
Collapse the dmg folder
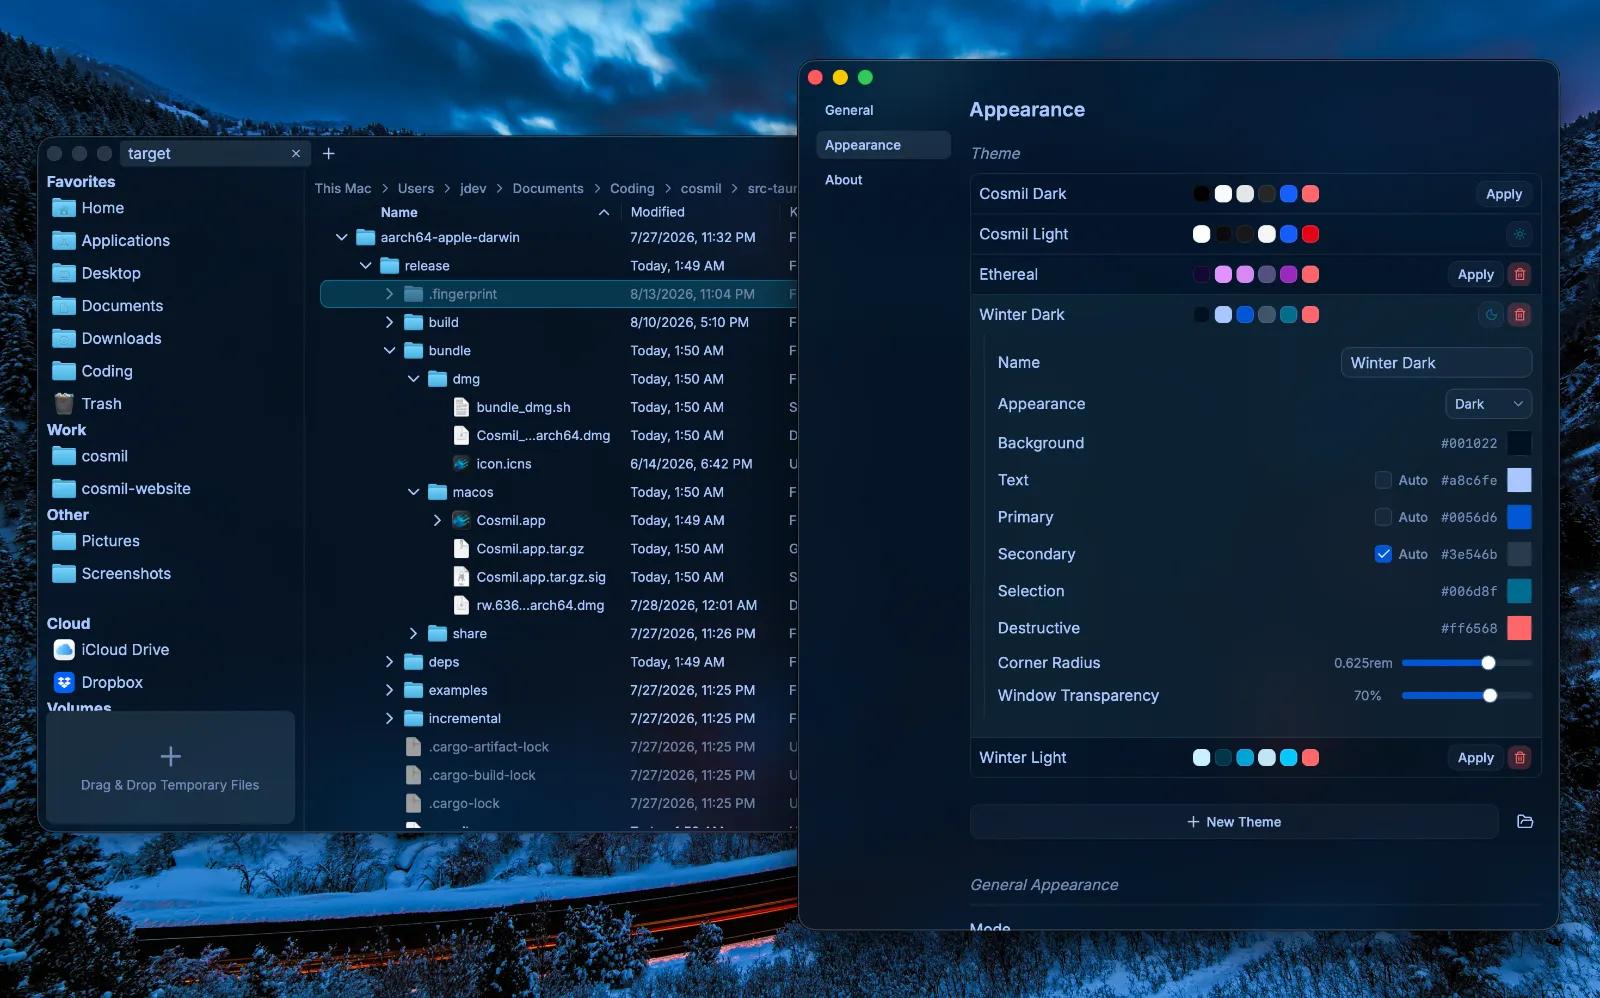[x=413, y=379]
